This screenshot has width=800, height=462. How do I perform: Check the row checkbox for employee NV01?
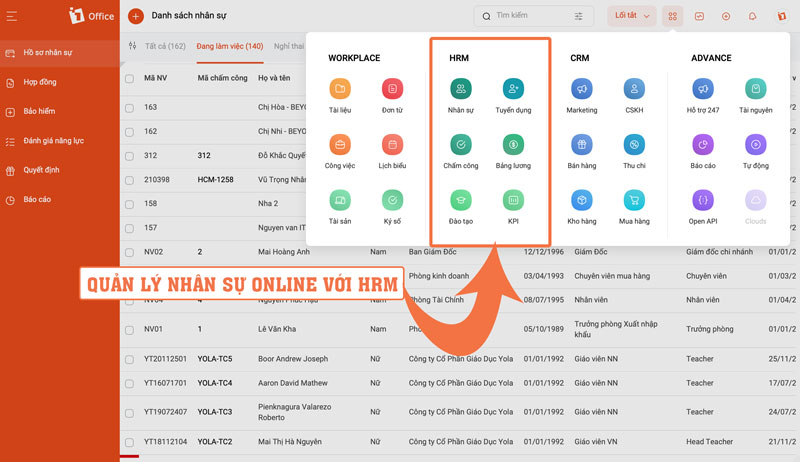[130, 330]
